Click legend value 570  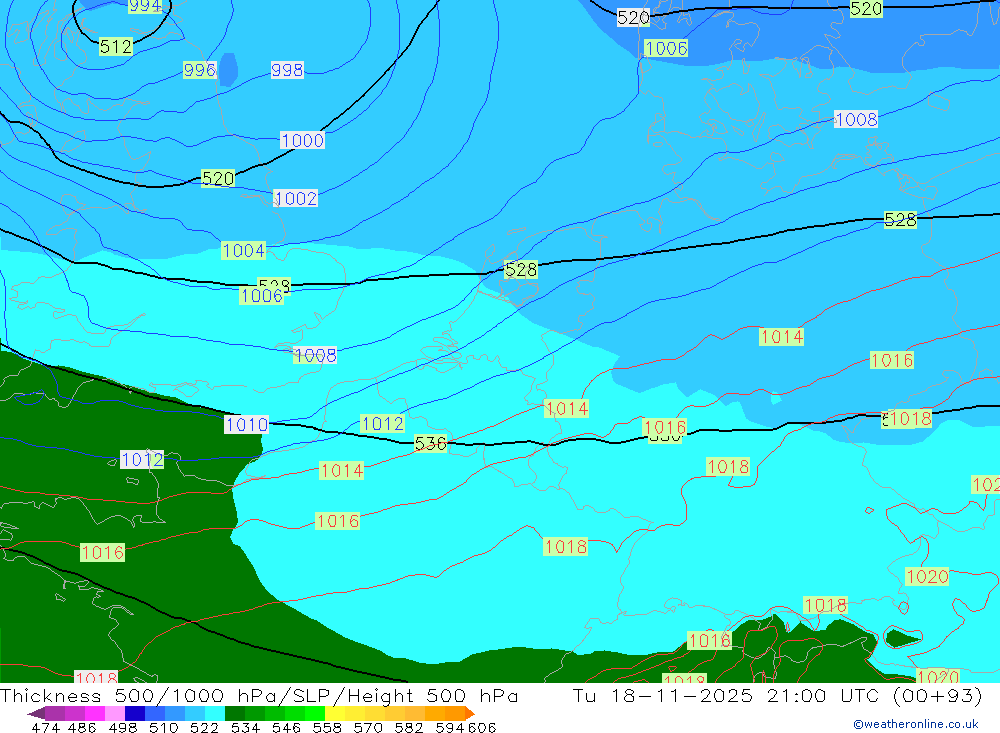(x=367, y=727)
